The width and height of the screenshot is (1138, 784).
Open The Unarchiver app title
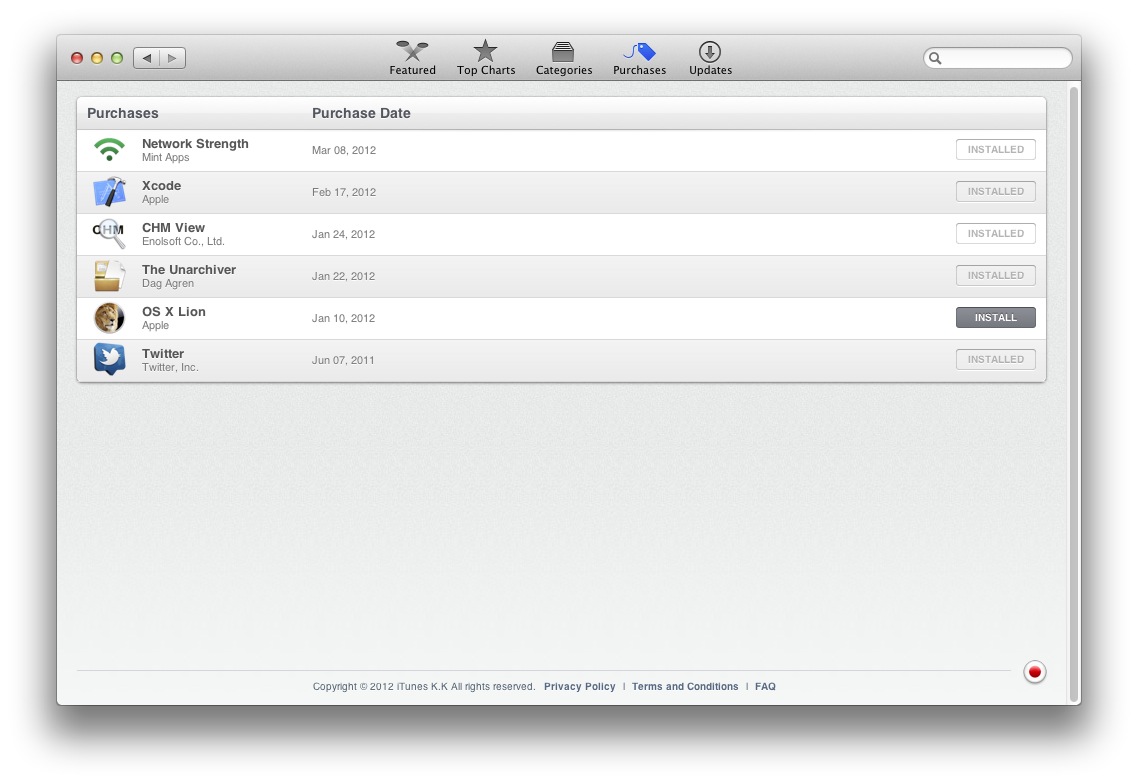point(189,270)
